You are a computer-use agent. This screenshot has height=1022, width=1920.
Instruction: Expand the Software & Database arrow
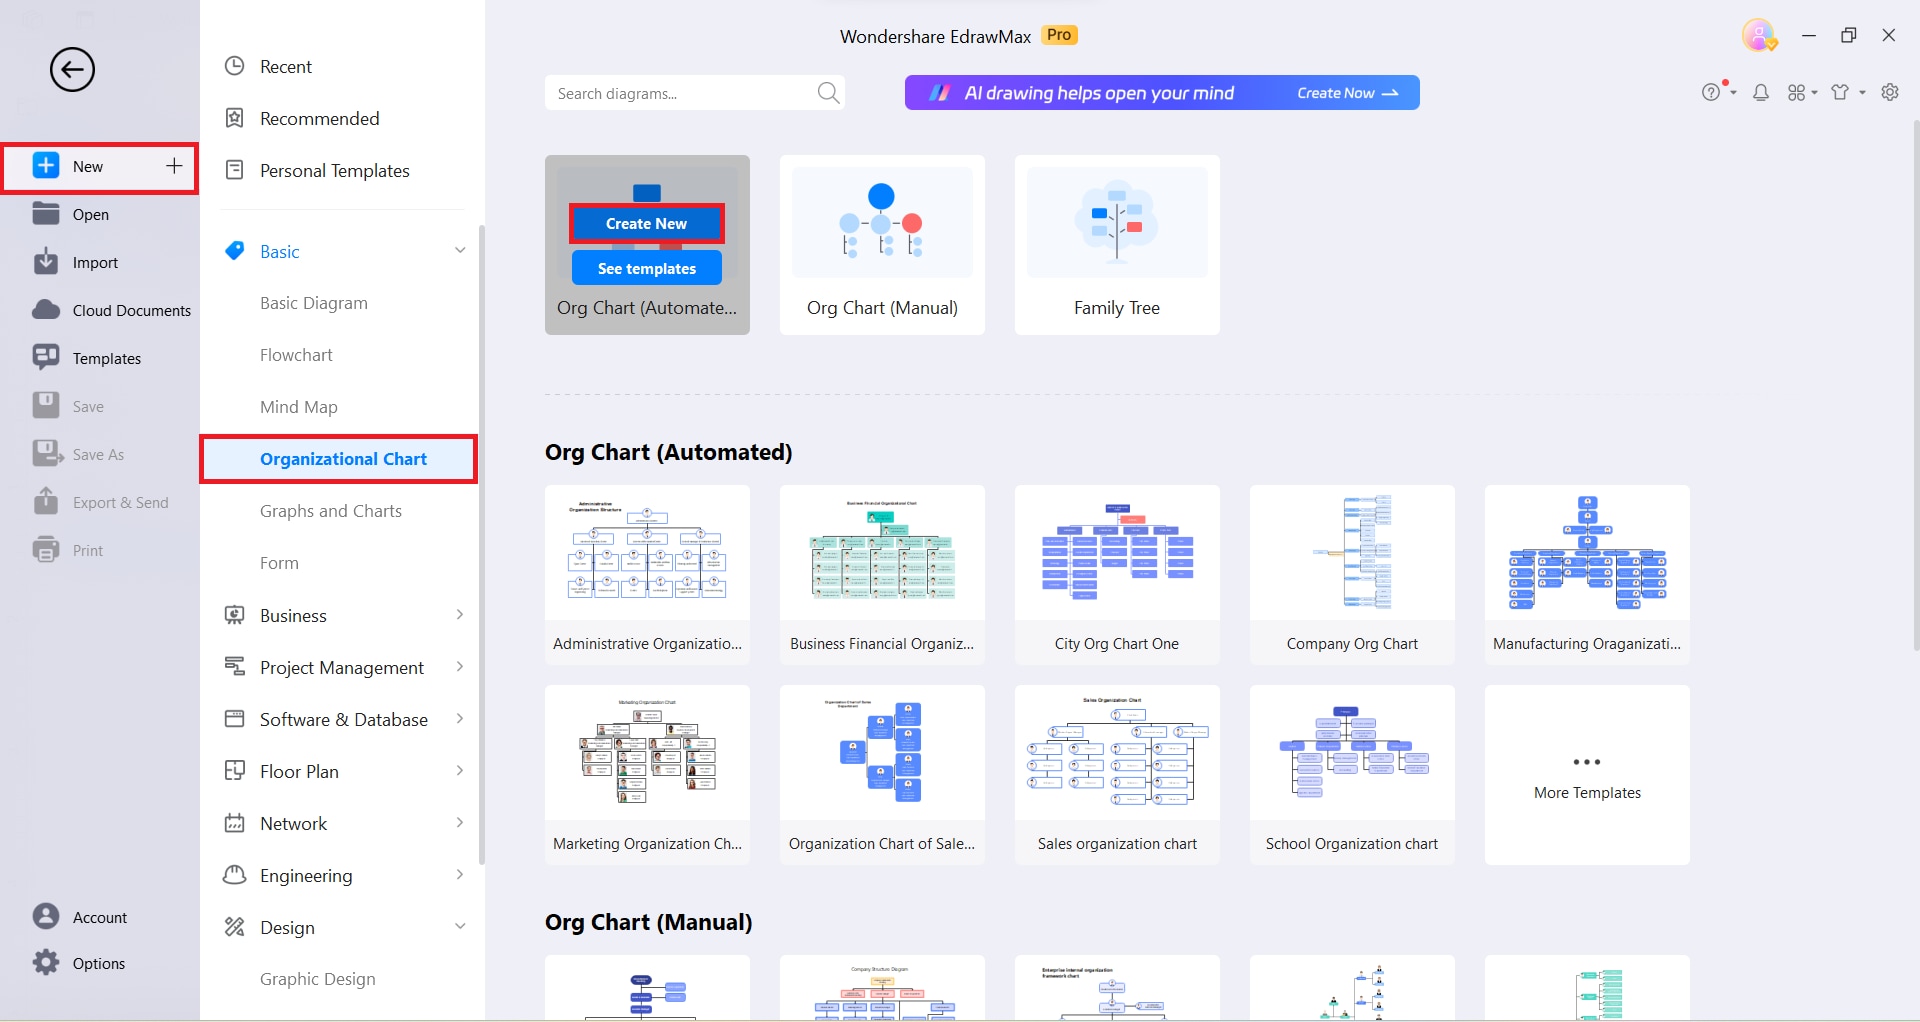460,718
